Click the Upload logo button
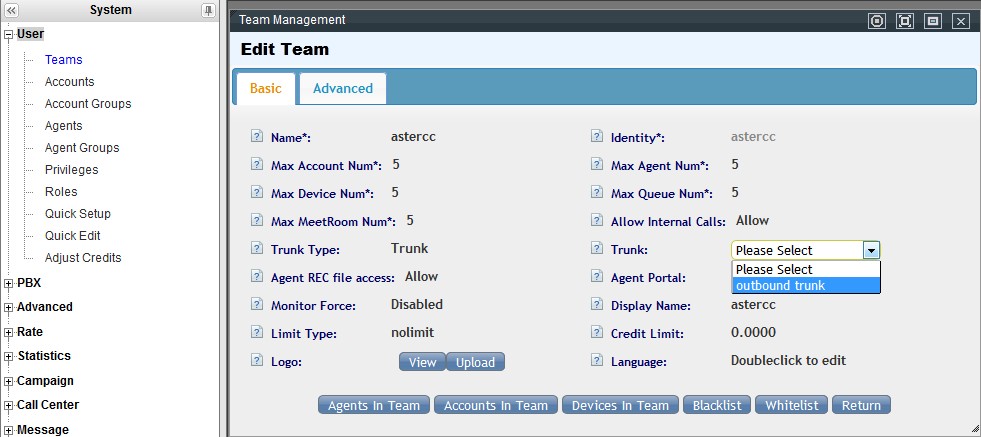This screenshot has width=981, height=437. [x=475, y=362]
